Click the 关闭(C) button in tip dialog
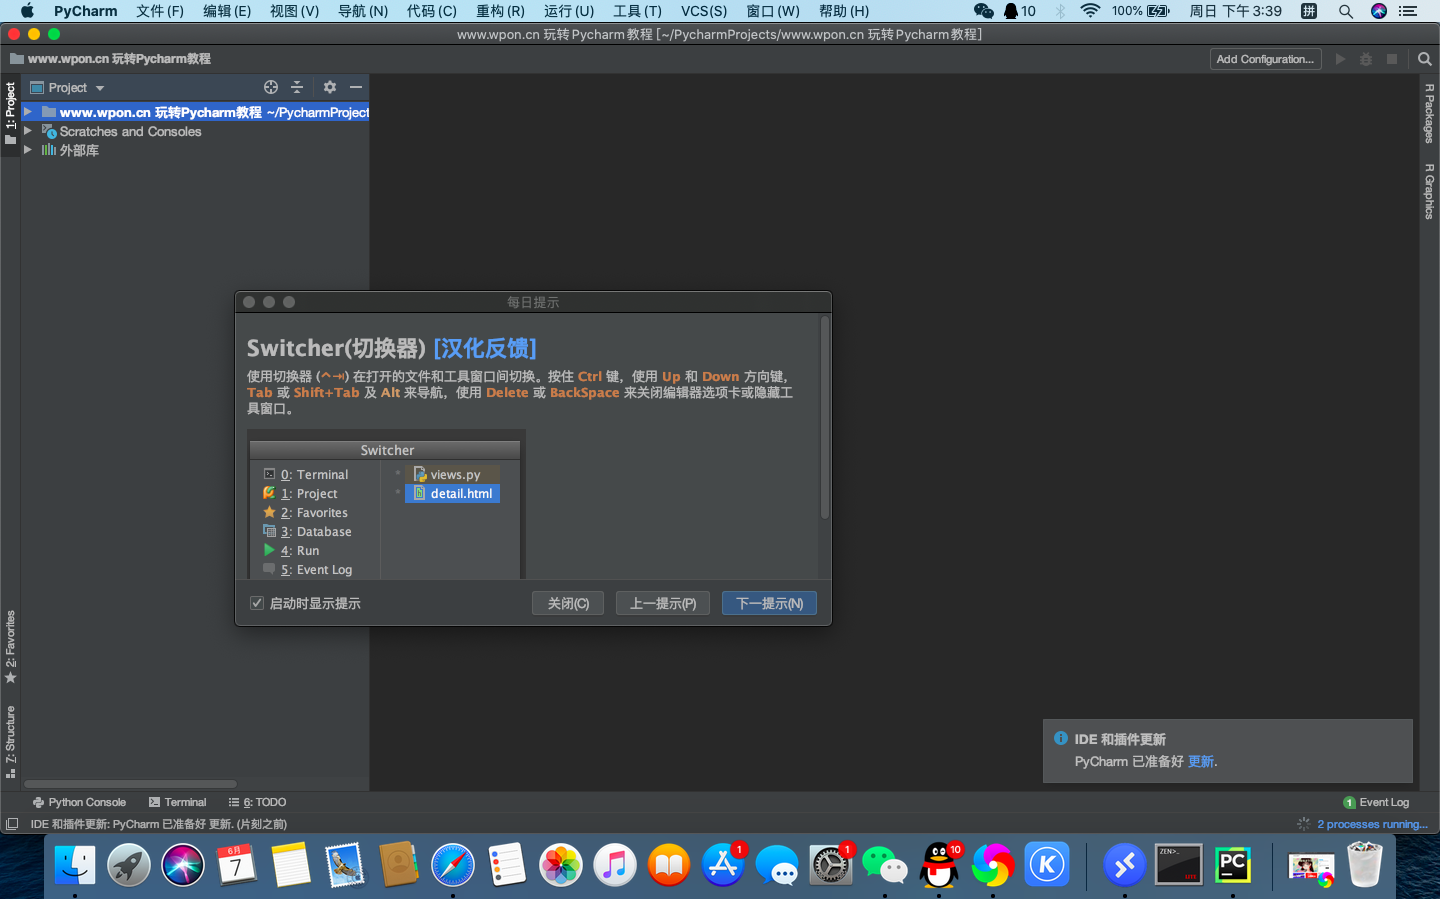This screenshot has height=899, width=1440. point(568,603)
